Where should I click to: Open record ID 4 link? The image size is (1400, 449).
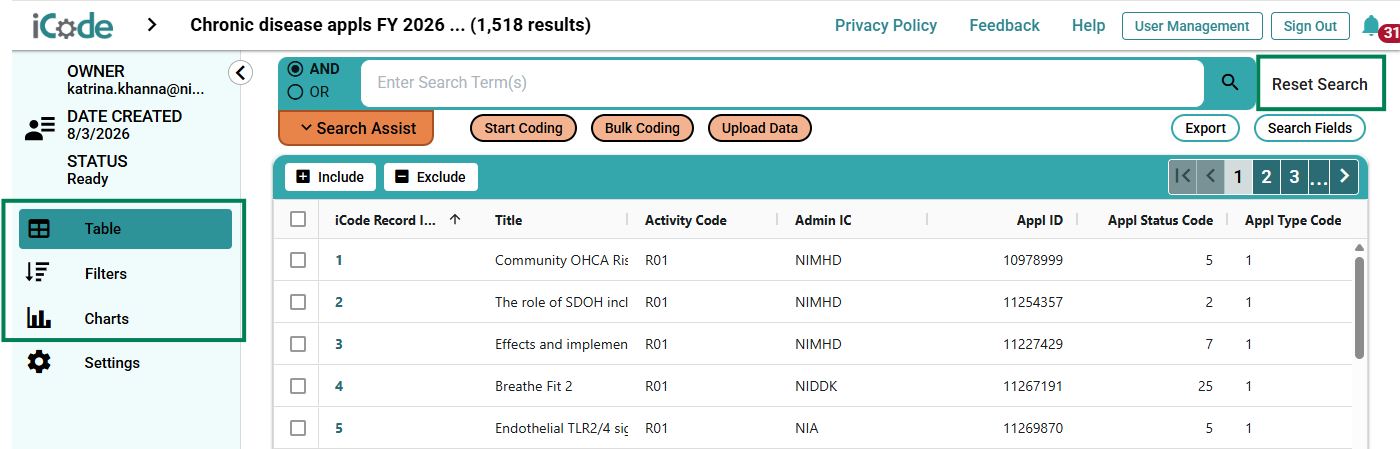point(339,386)
